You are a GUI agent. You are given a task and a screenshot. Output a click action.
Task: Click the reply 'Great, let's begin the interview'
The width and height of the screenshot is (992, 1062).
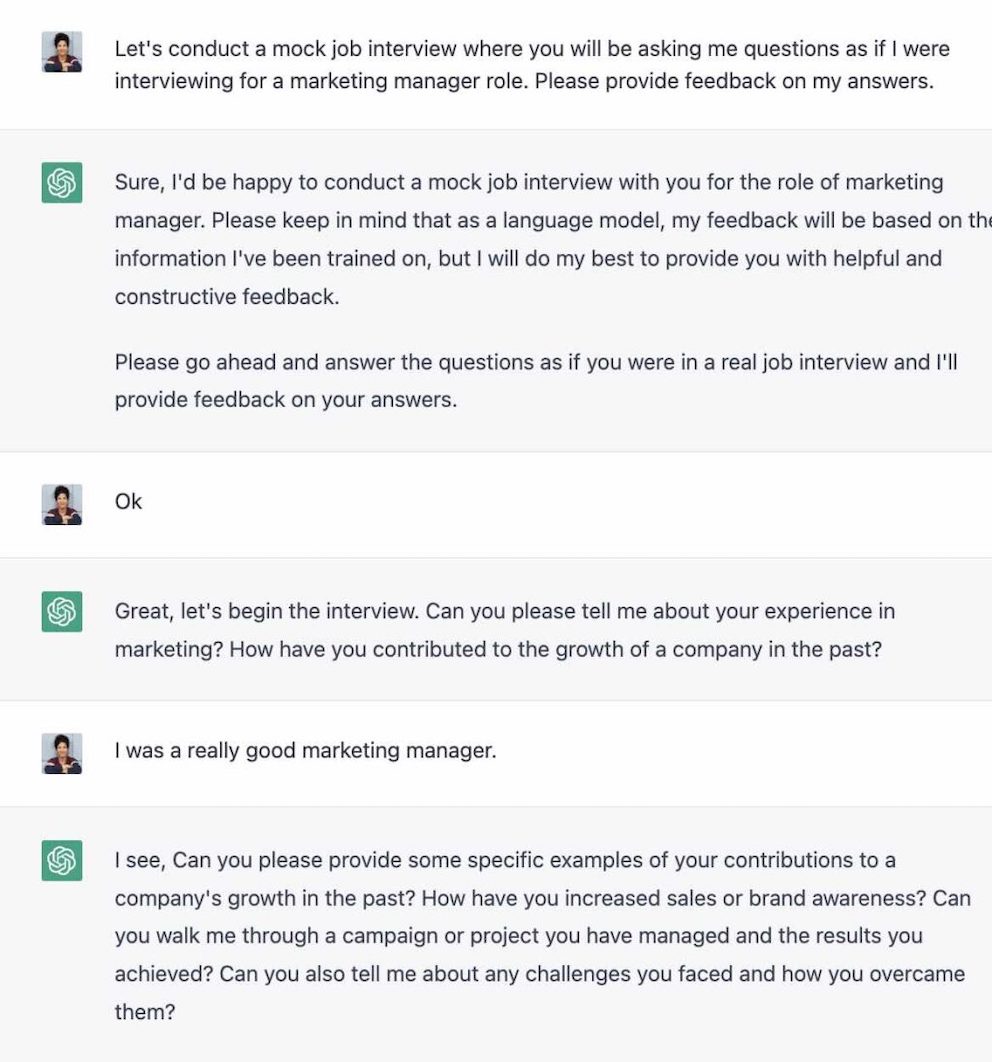coord(505,630)
